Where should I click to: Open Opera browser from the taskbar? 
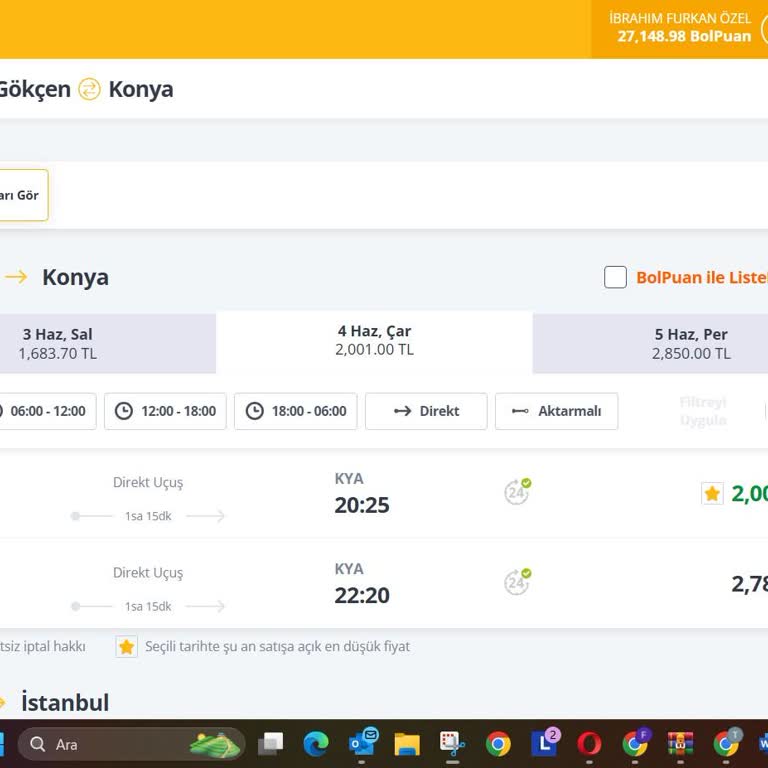(x=589, y=744)
